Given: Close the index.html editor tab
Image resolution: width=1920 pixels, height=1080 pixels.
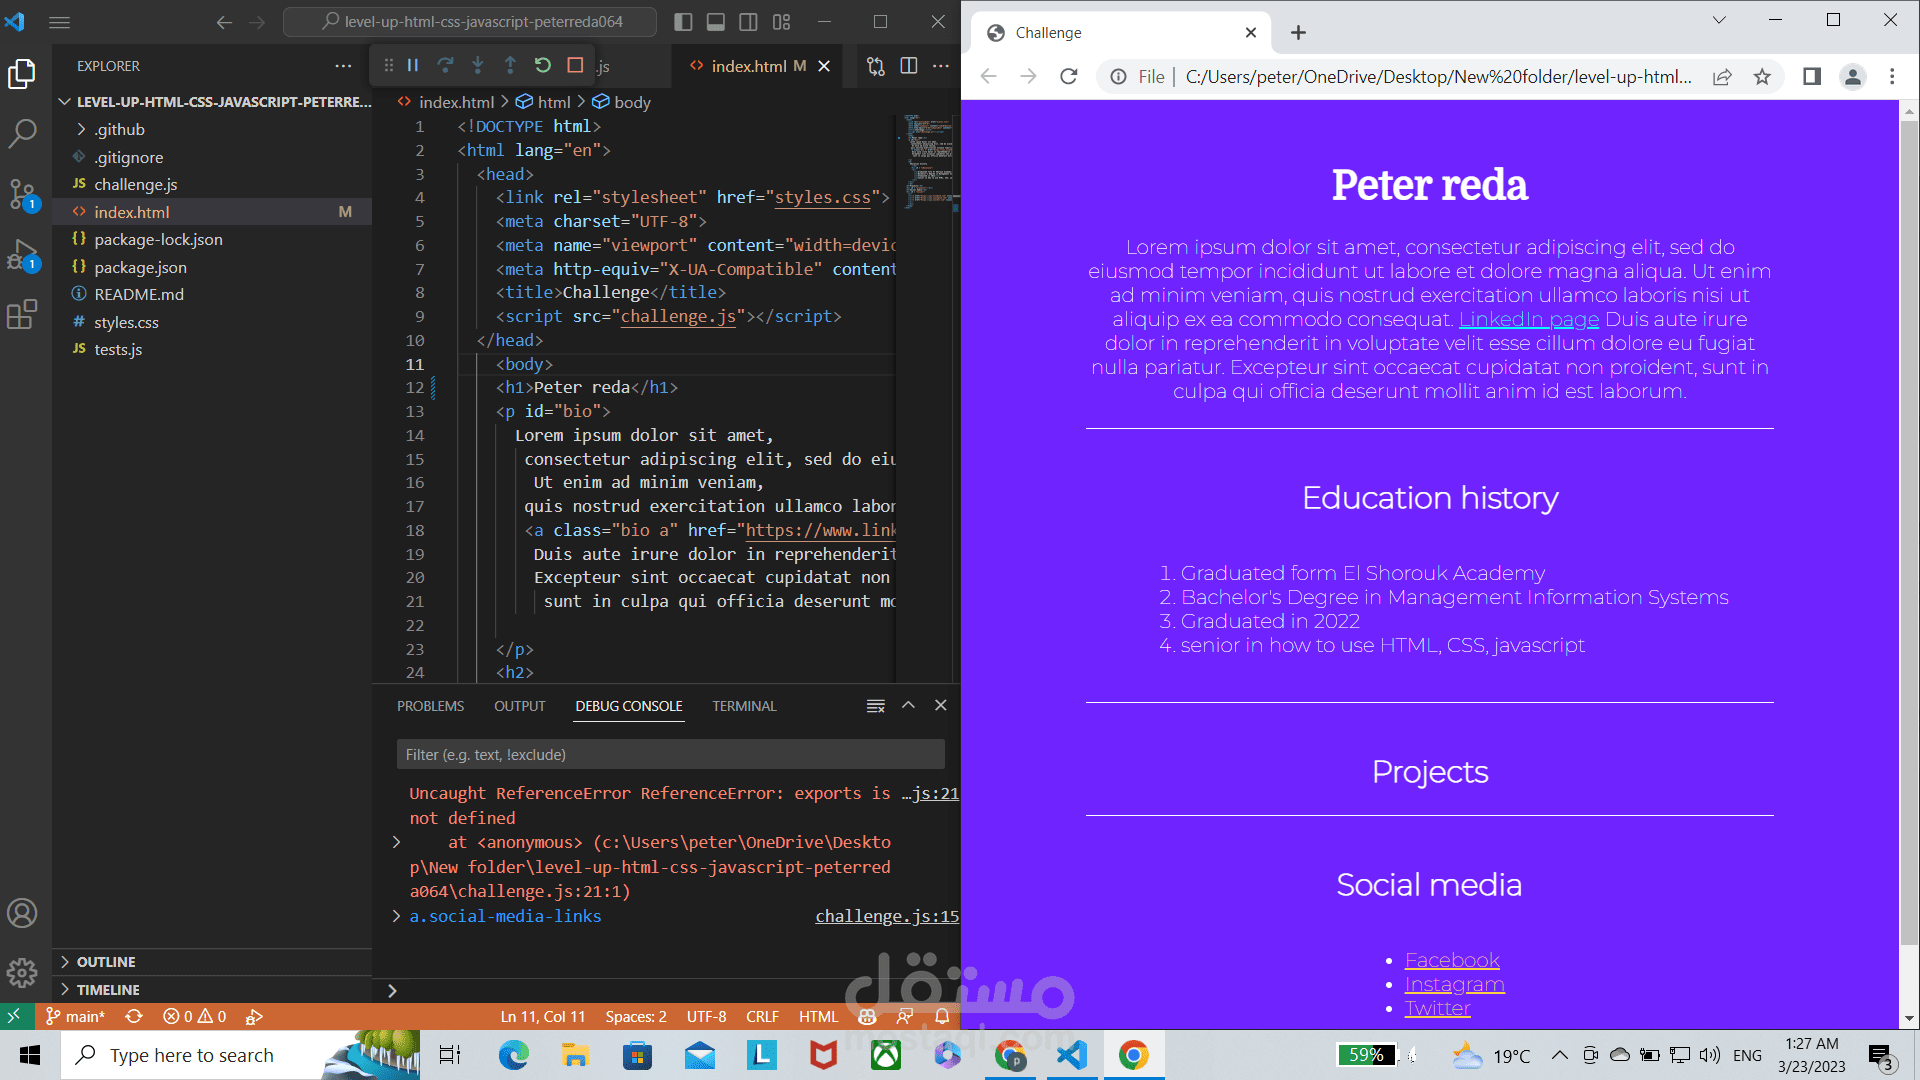Looking at the screenshot, I should 824,66.
